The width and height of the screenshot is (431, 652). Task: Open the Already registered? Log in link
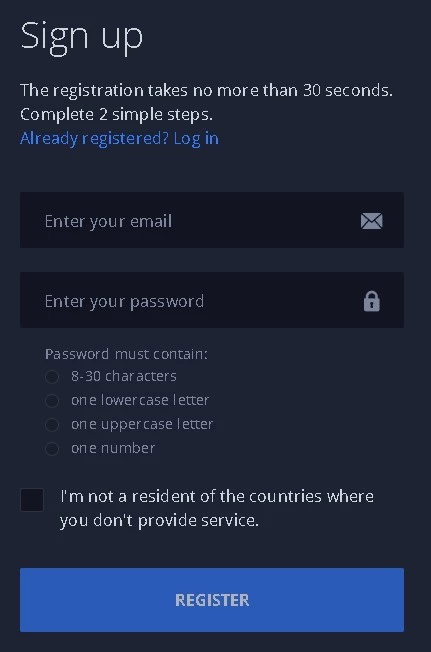pyautogui.click(x=119, y=138)
